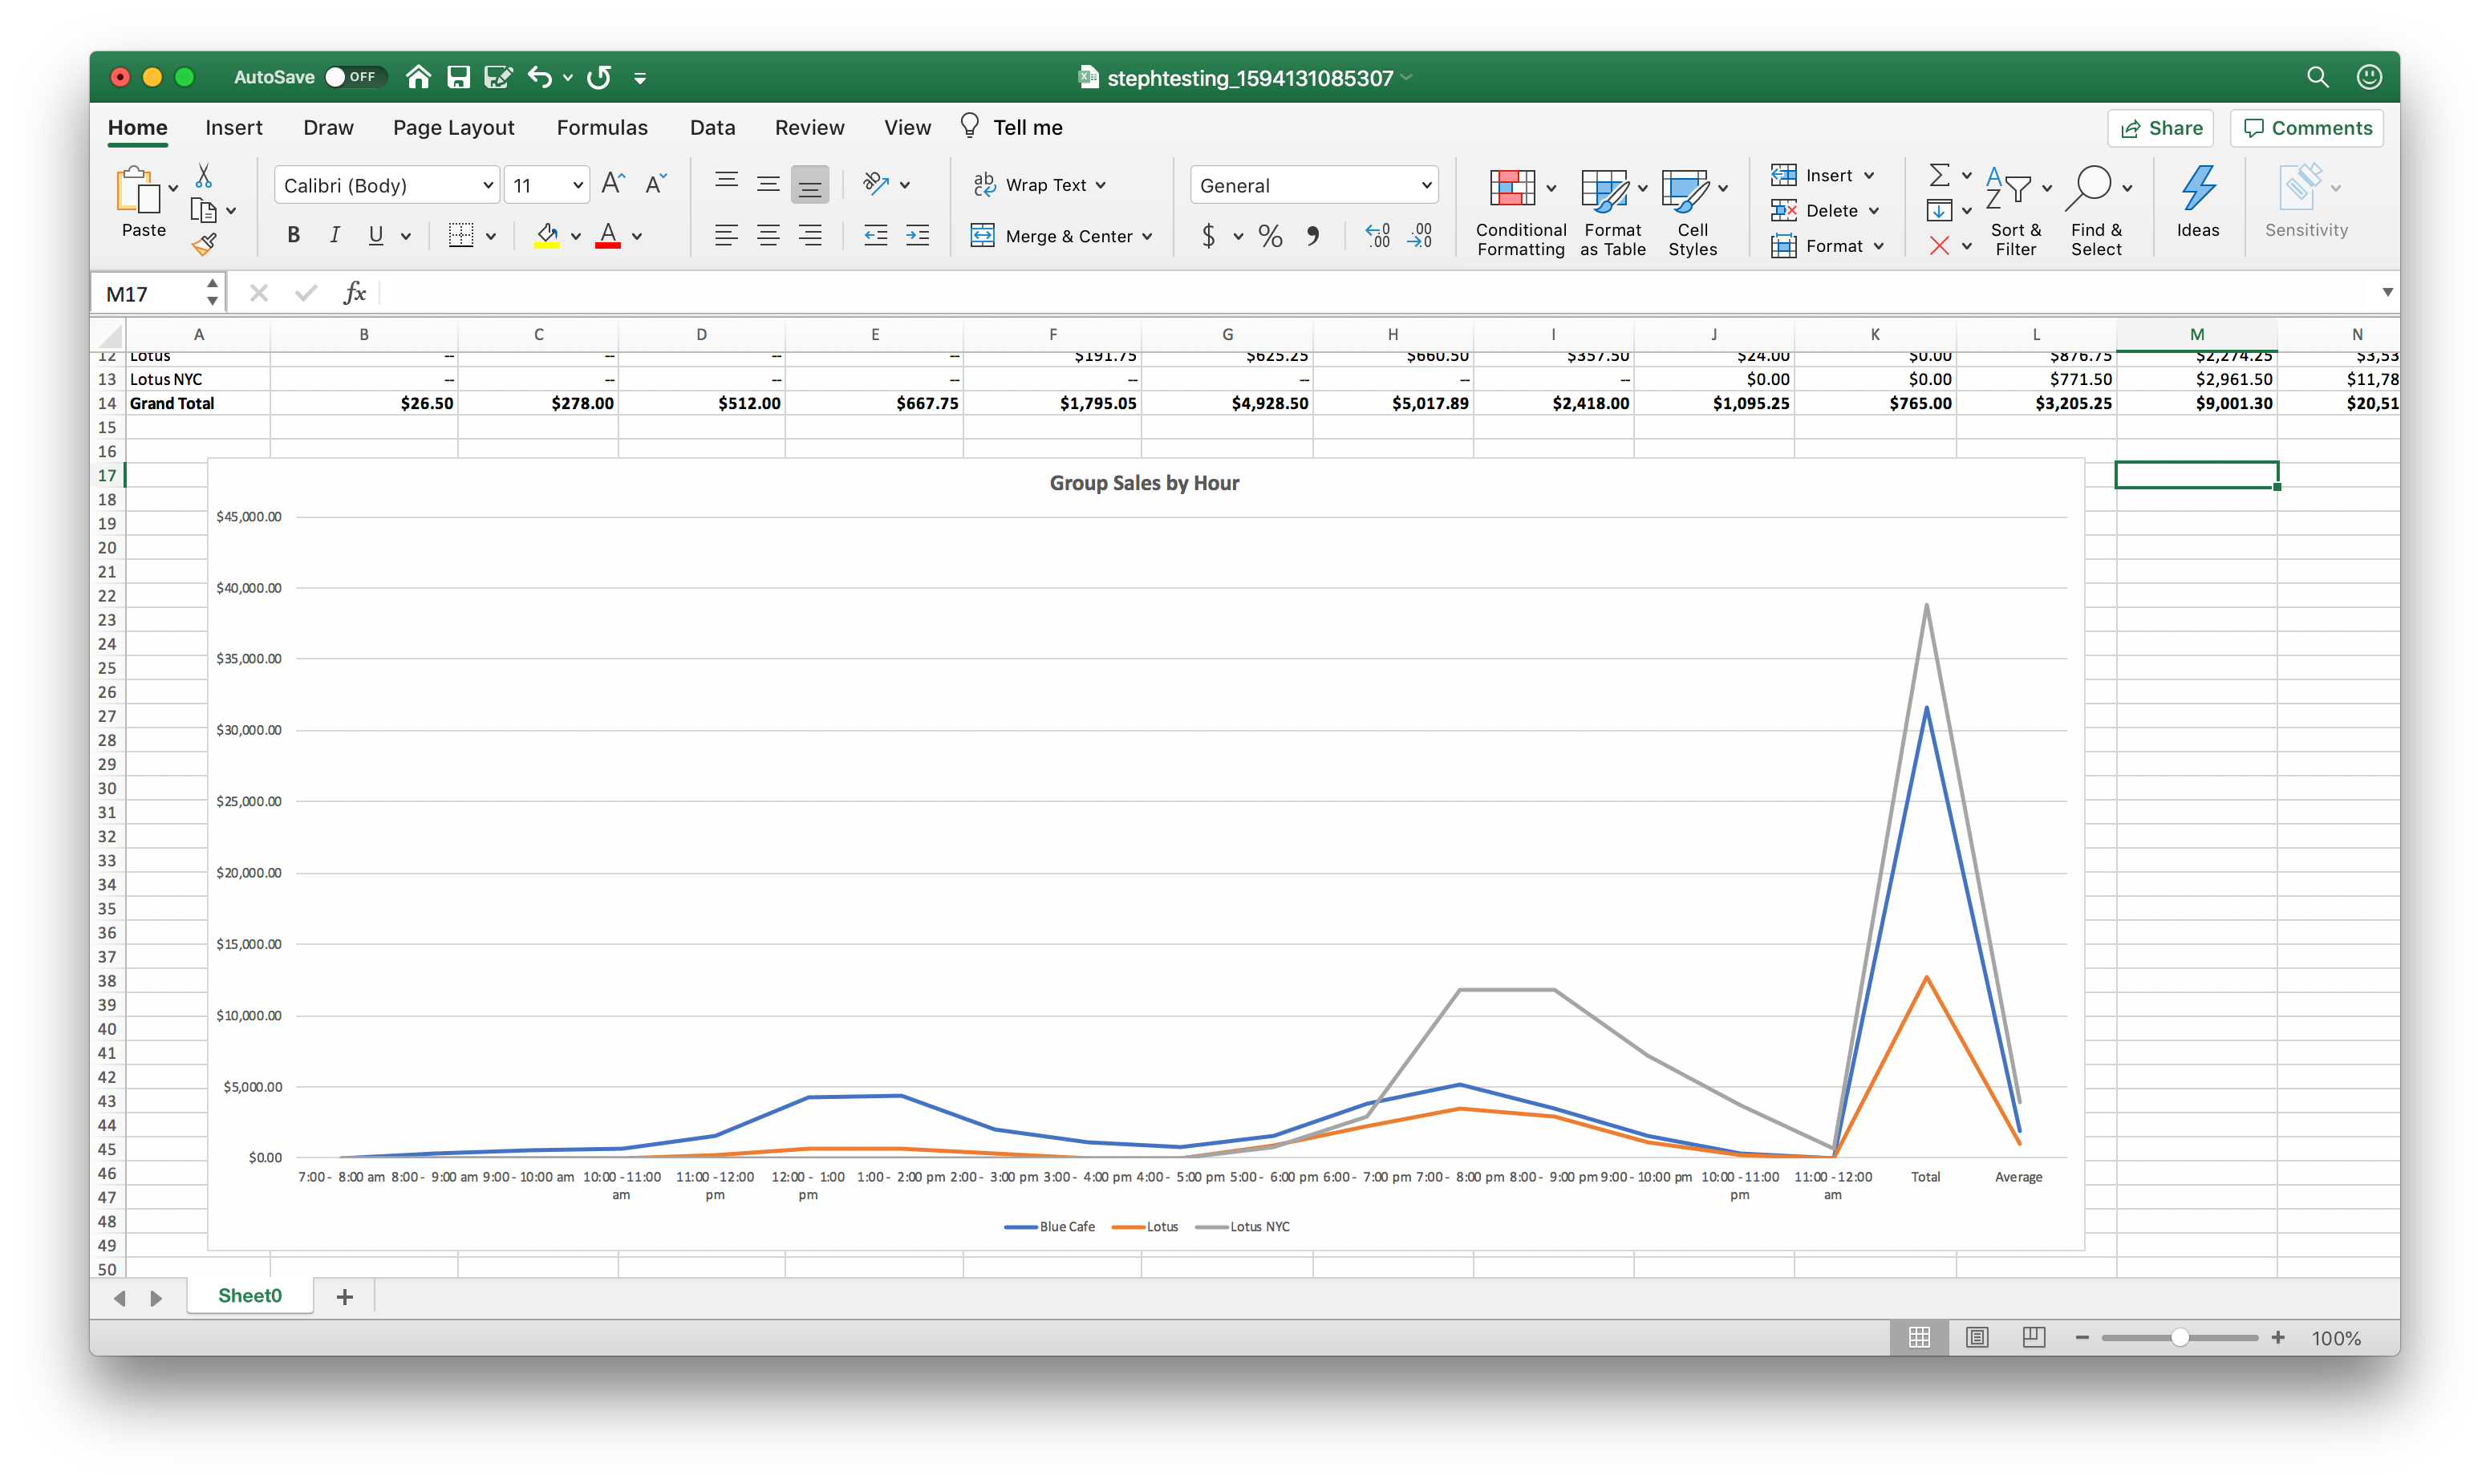Click the zoom slider handle
The image size is (2490, 1484).
pyautogui.click(x=2180, y=1337)
